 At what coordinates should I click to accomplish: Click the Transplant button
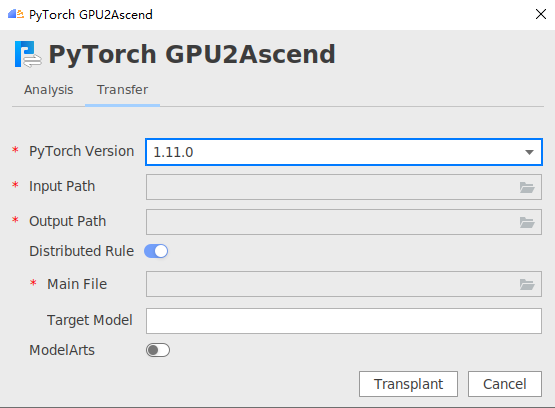click(x=408, y=384)
